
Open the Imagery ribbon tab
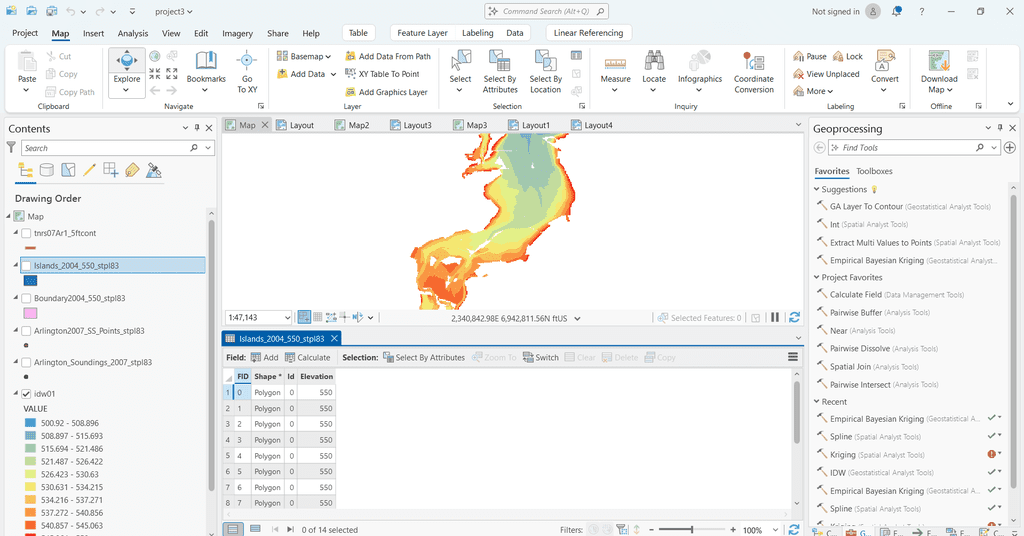coord(237,33)
